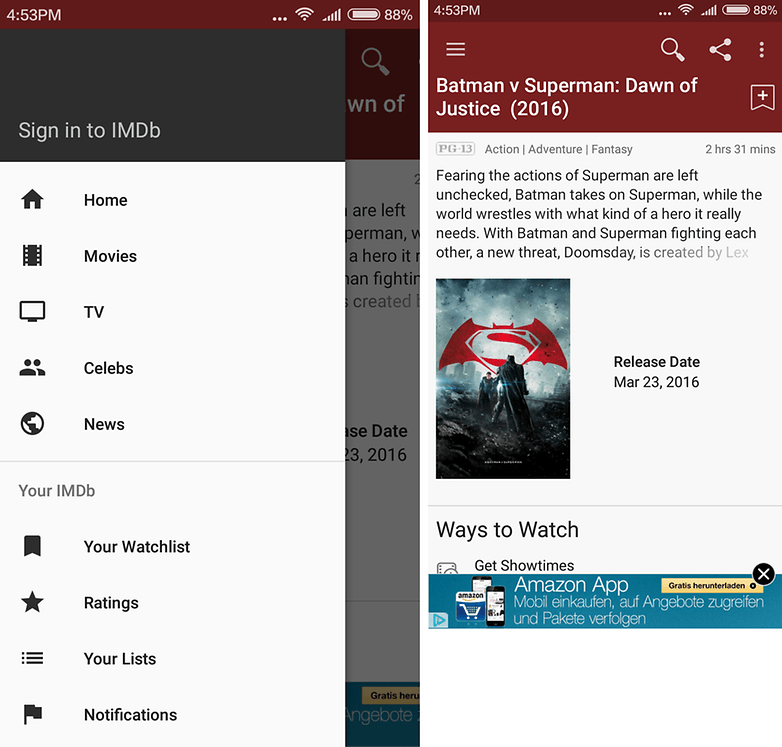Tap the Your IMDb section header
The height and width of the screenshot is (747, 782).
pos(57,491)
